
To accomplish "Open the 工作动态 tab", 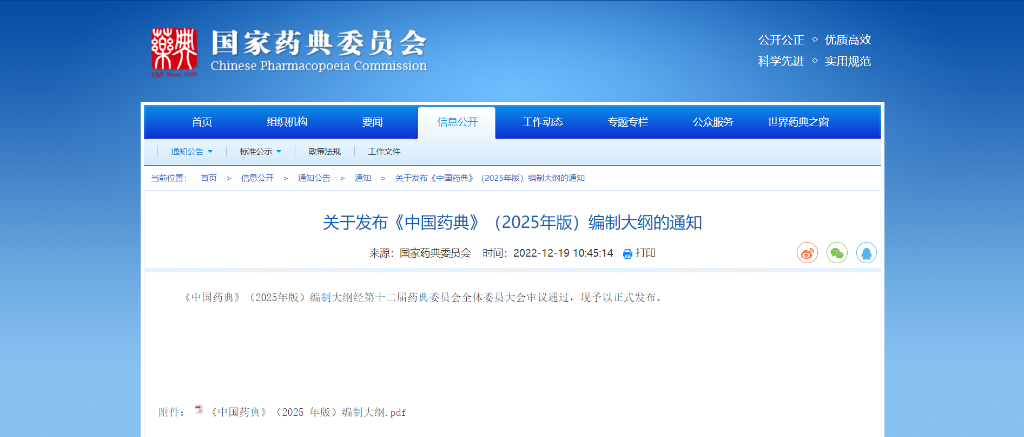I will [x=542, y=122].
